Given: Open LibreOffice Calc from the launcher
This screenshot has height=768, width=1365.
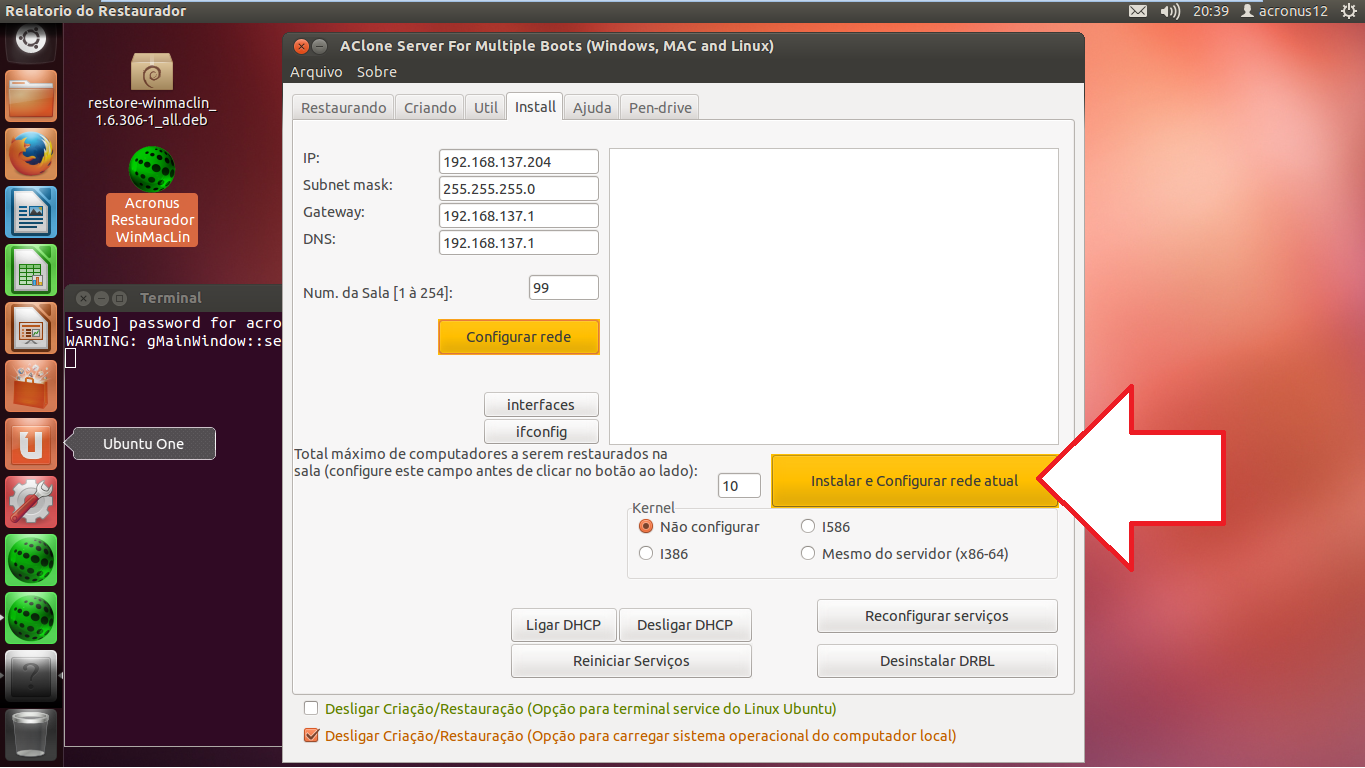Looking at the screenshot, I should tap(31, 270).
